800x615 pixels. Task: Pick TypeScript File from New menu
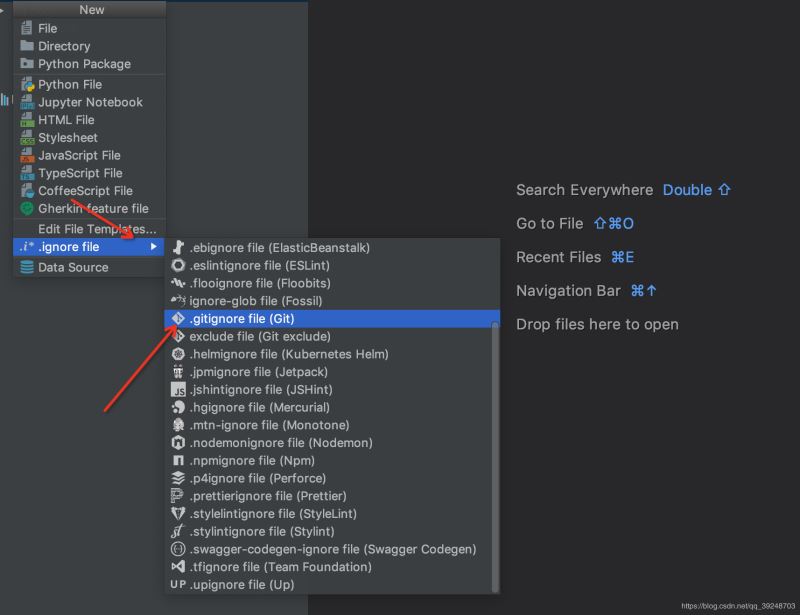(80, 173)
